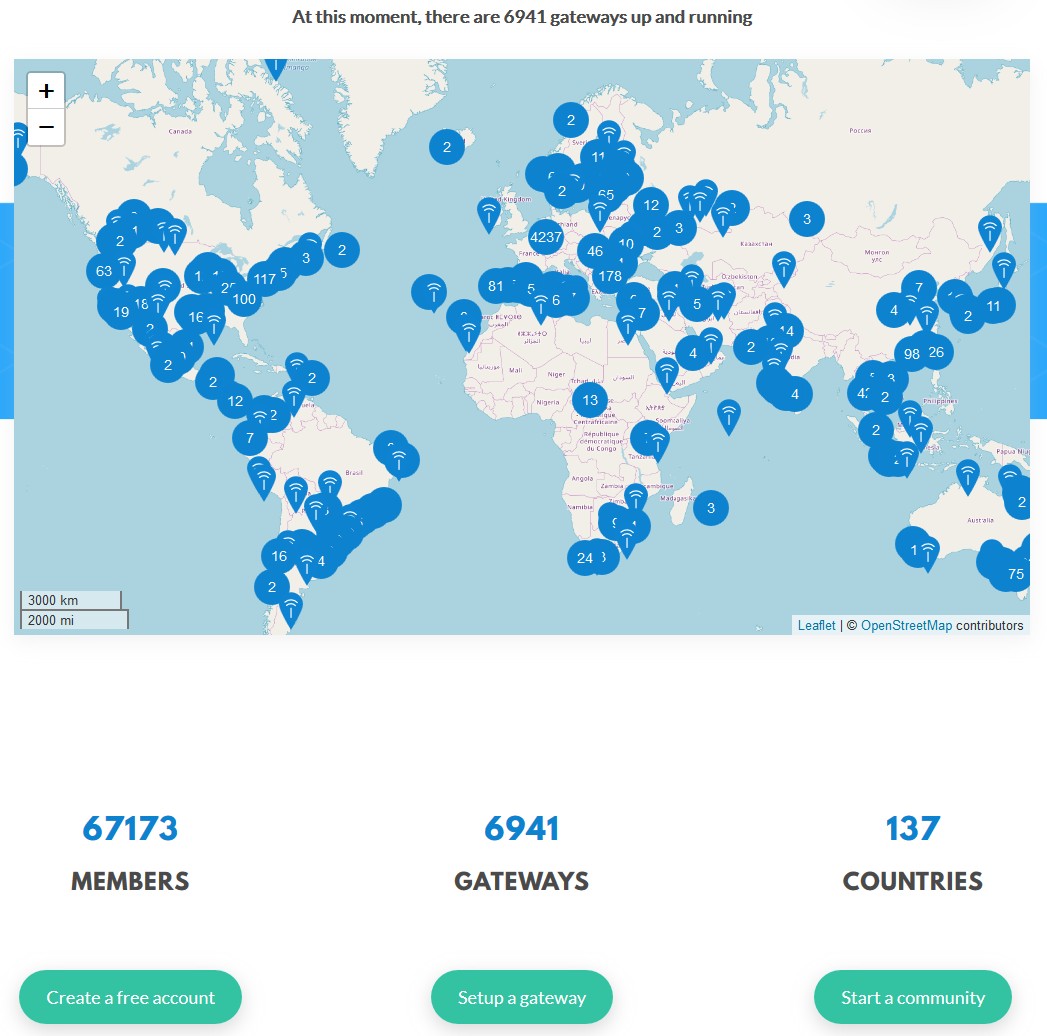Click the gateway pin in Kazakhstan

click(x=784, y=266)
